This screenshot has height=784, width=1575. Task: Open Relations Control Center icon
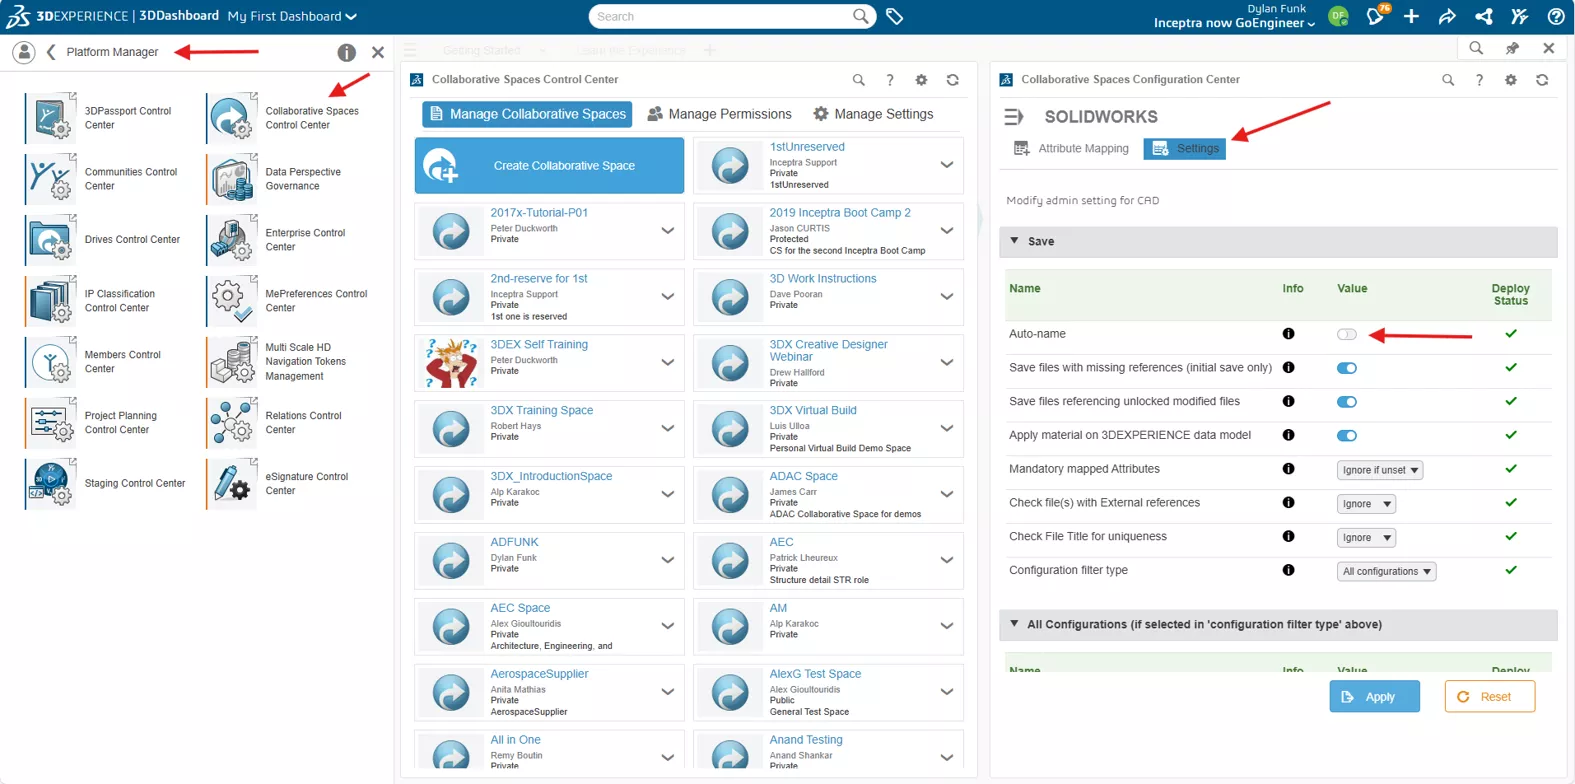(232, 423)
